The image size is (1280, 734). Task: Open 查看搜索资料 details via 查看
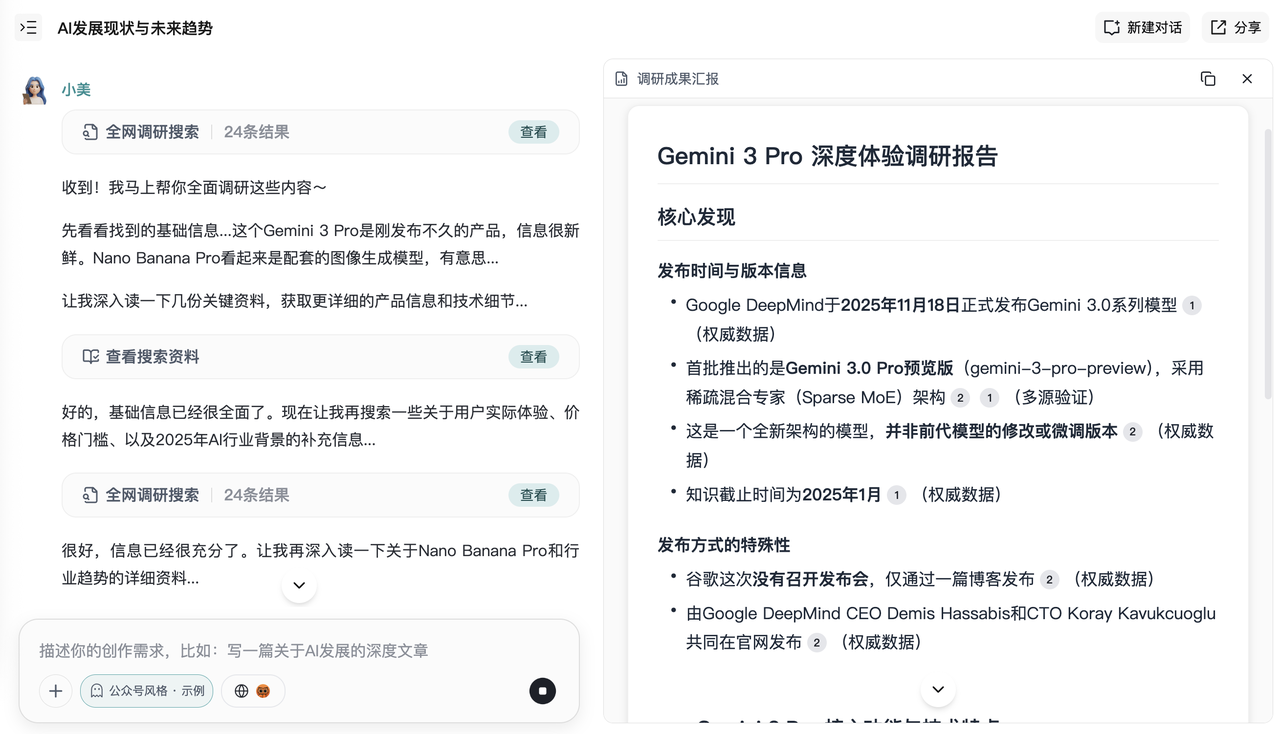point(533,357)
